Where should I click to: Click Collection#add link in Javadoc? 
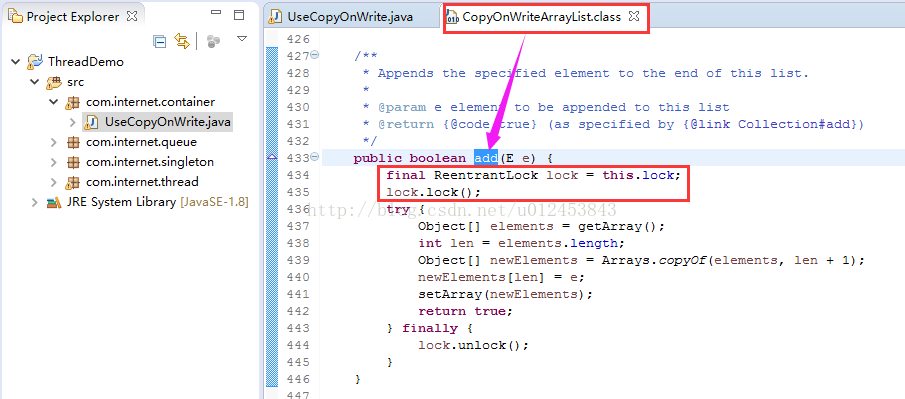798,124
